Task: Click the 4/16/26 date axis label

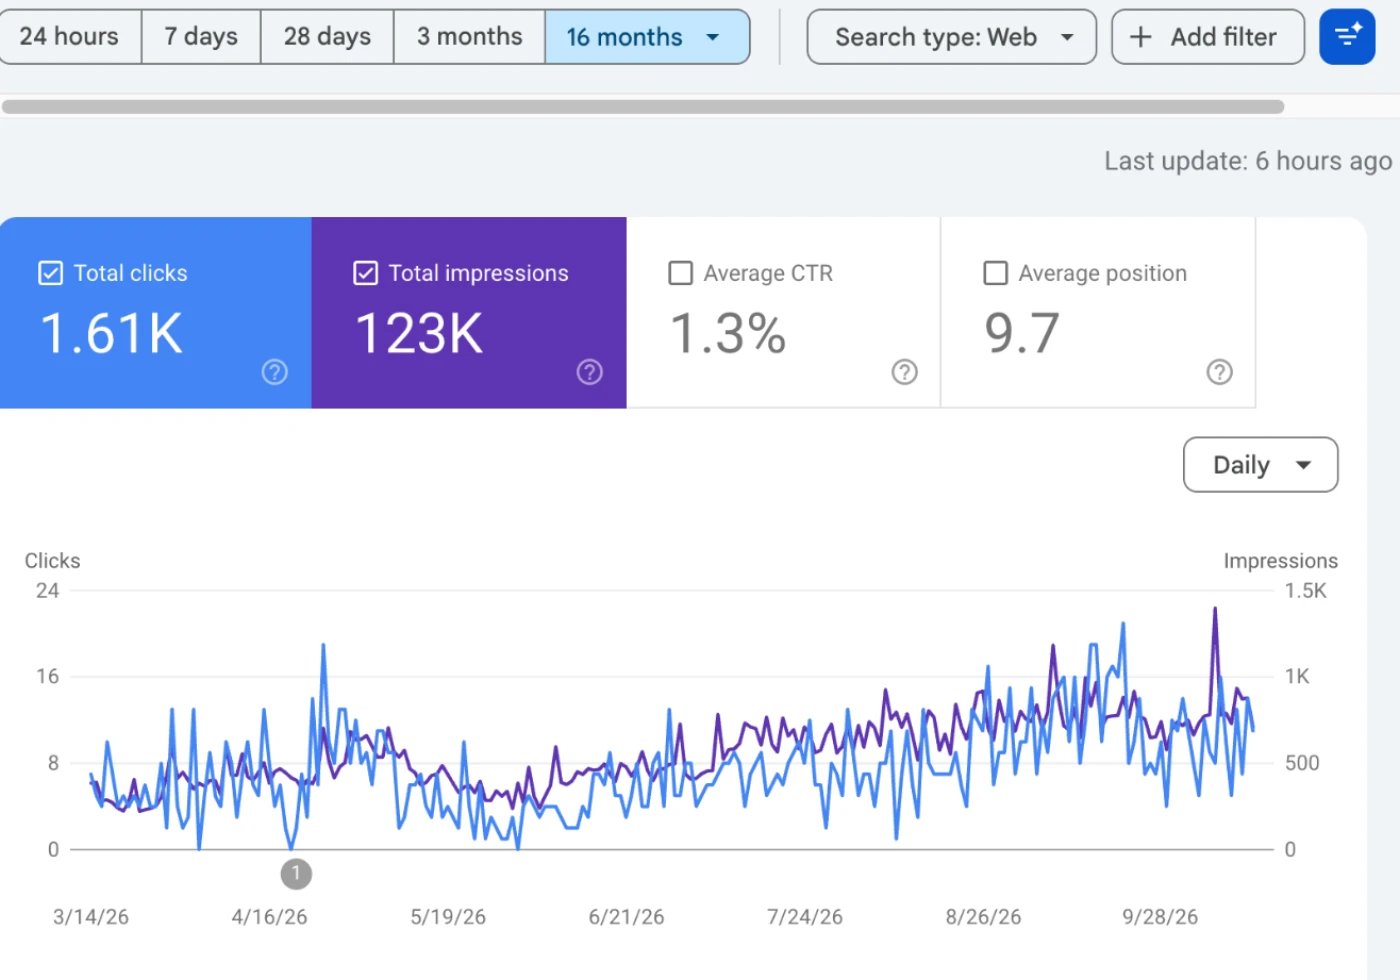Action: [x=269, y=917]
